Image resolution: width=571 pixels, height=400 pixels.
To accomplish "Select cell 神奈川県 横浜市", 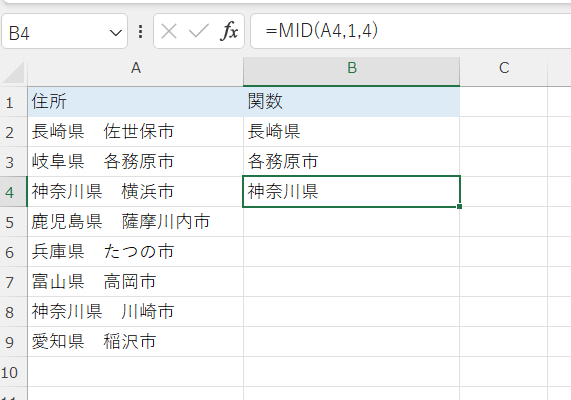I will [x=135, y=192].
